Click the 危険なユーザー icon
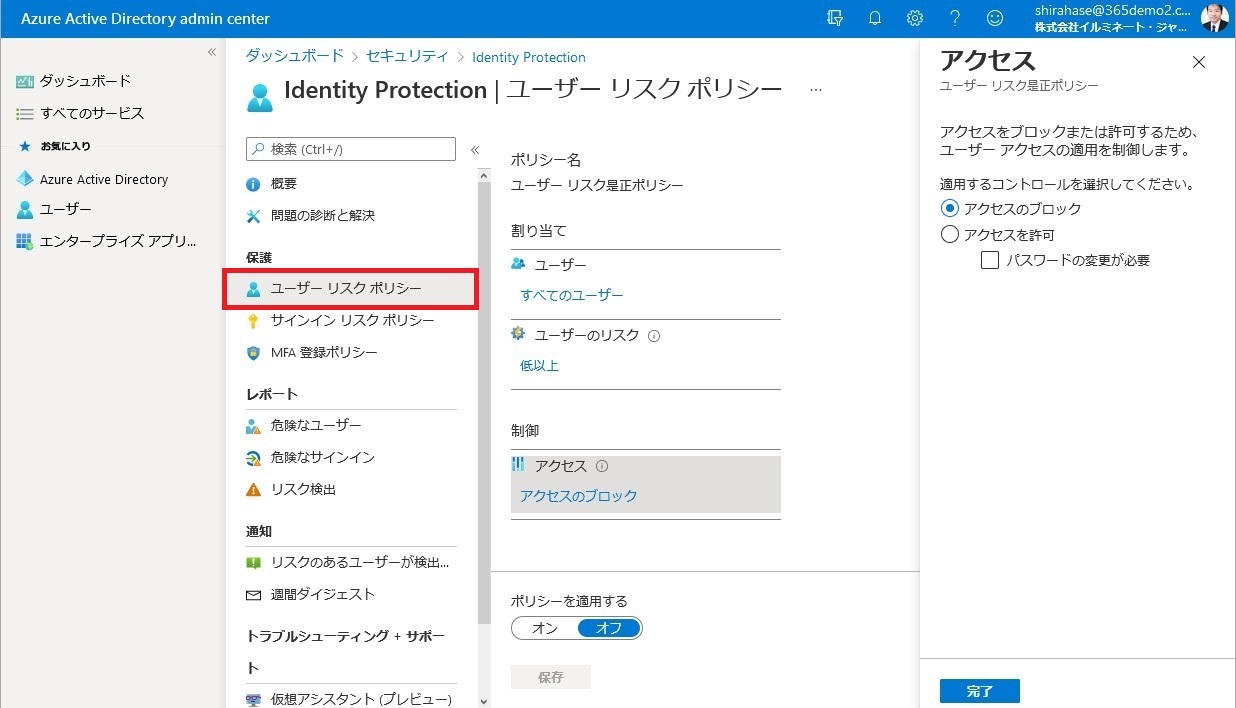Image resolution: width=1236 pixels, height=708 pixels. point(253,426)
